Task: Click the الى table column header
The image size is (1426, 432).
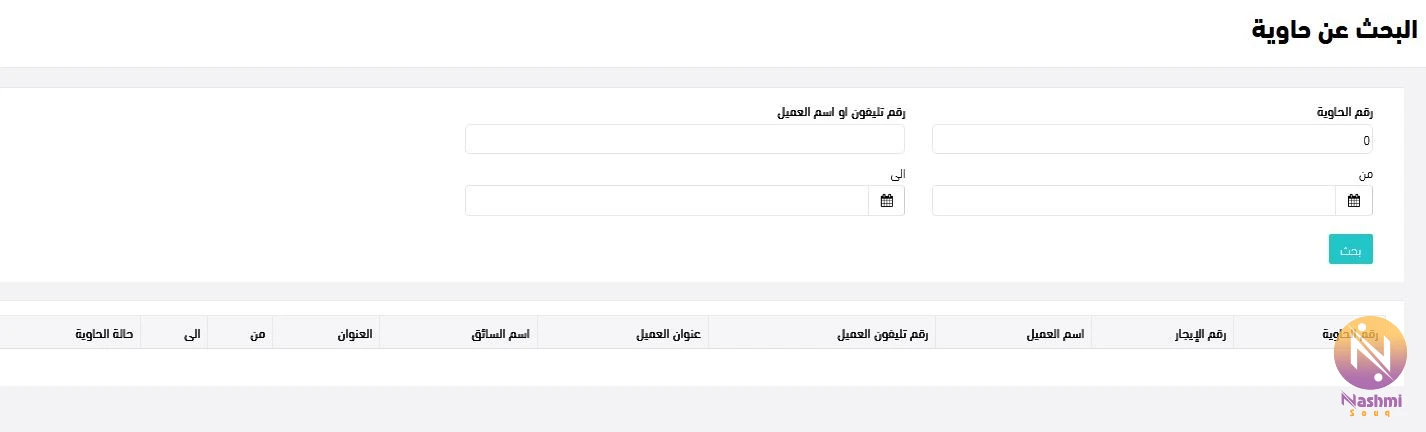Action: 173,333
